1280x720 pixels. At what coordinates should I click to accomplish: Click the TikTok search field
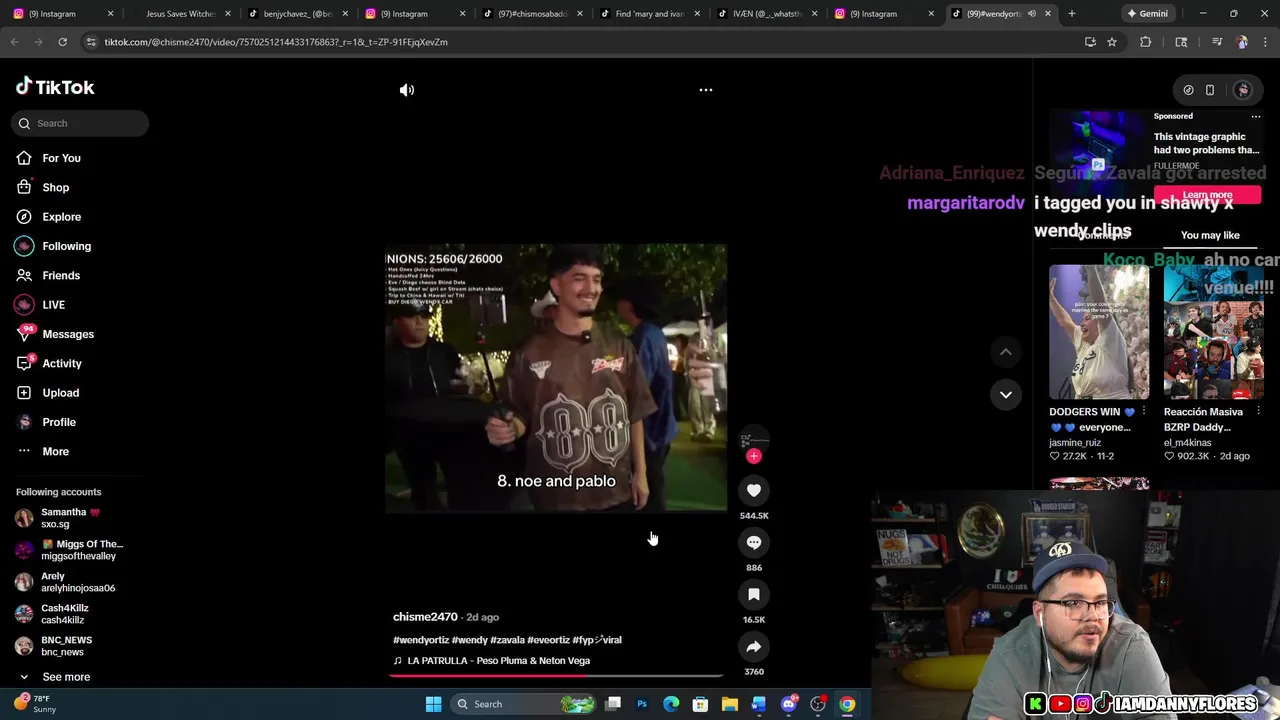tap(81, 123)
